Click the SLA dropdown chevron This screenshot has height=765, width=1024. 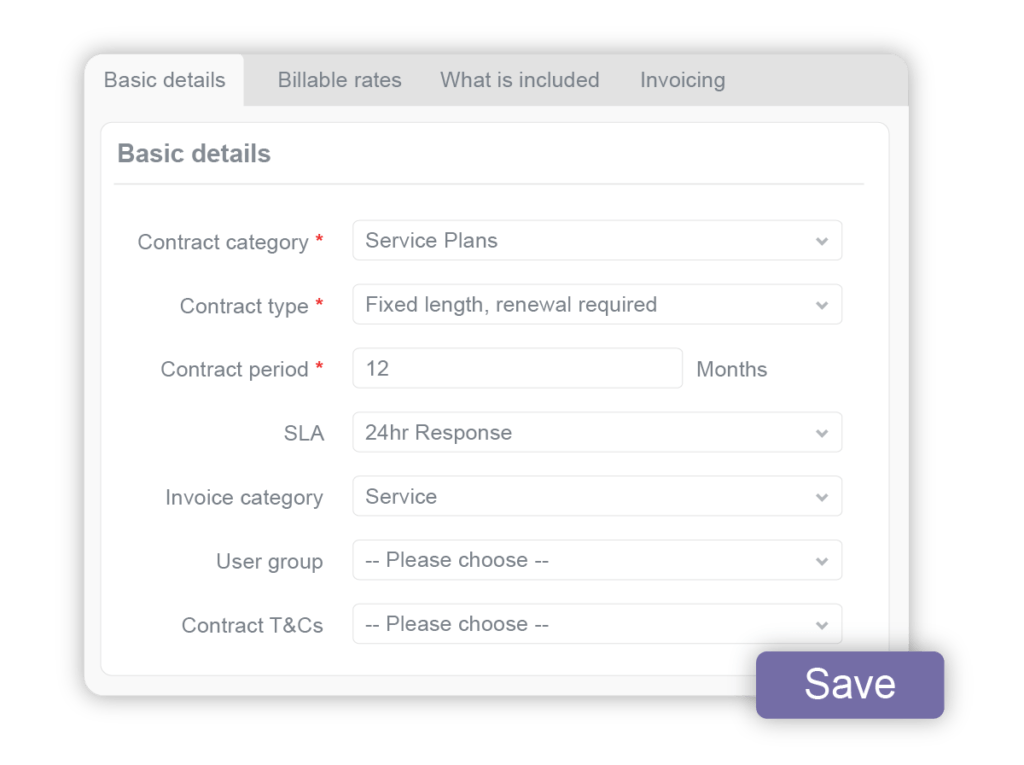[x=822, y=432]
